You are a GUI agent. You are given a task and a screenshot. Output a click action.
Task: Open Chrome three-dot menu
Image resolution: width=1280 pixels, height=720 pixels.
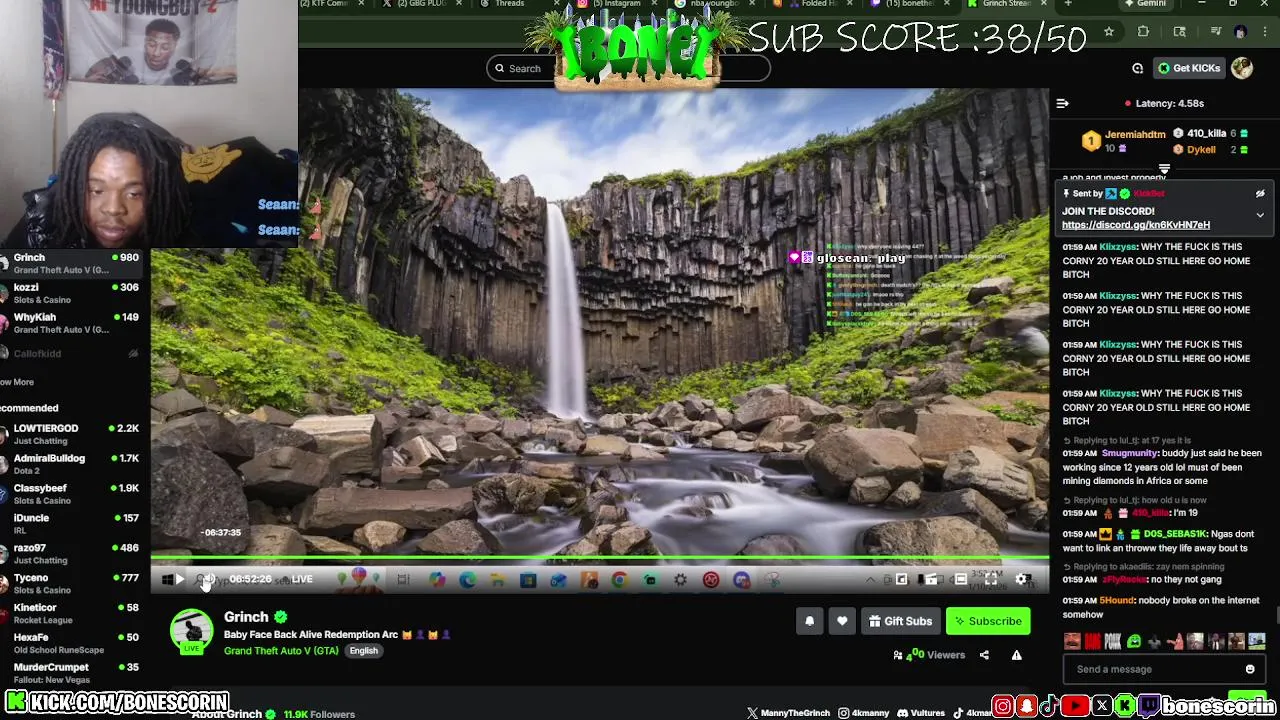click(x=1266, y=32)
